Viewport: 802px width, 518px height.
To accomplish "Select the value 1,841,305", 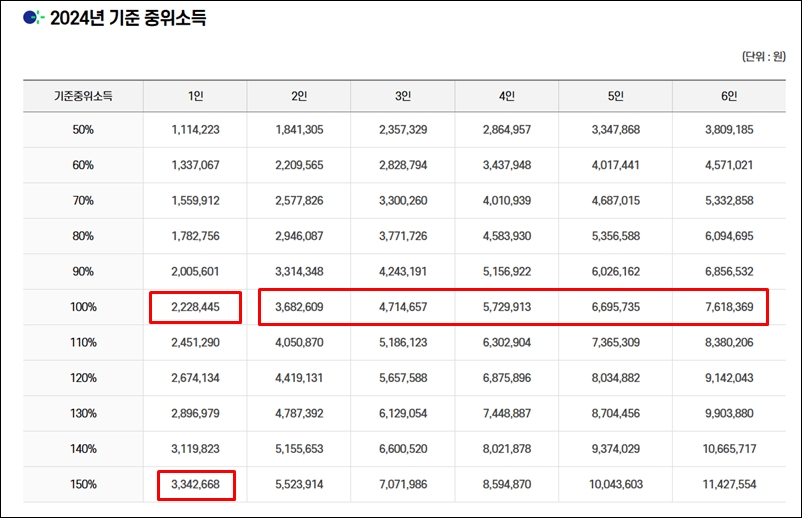I will coord(299,130).
